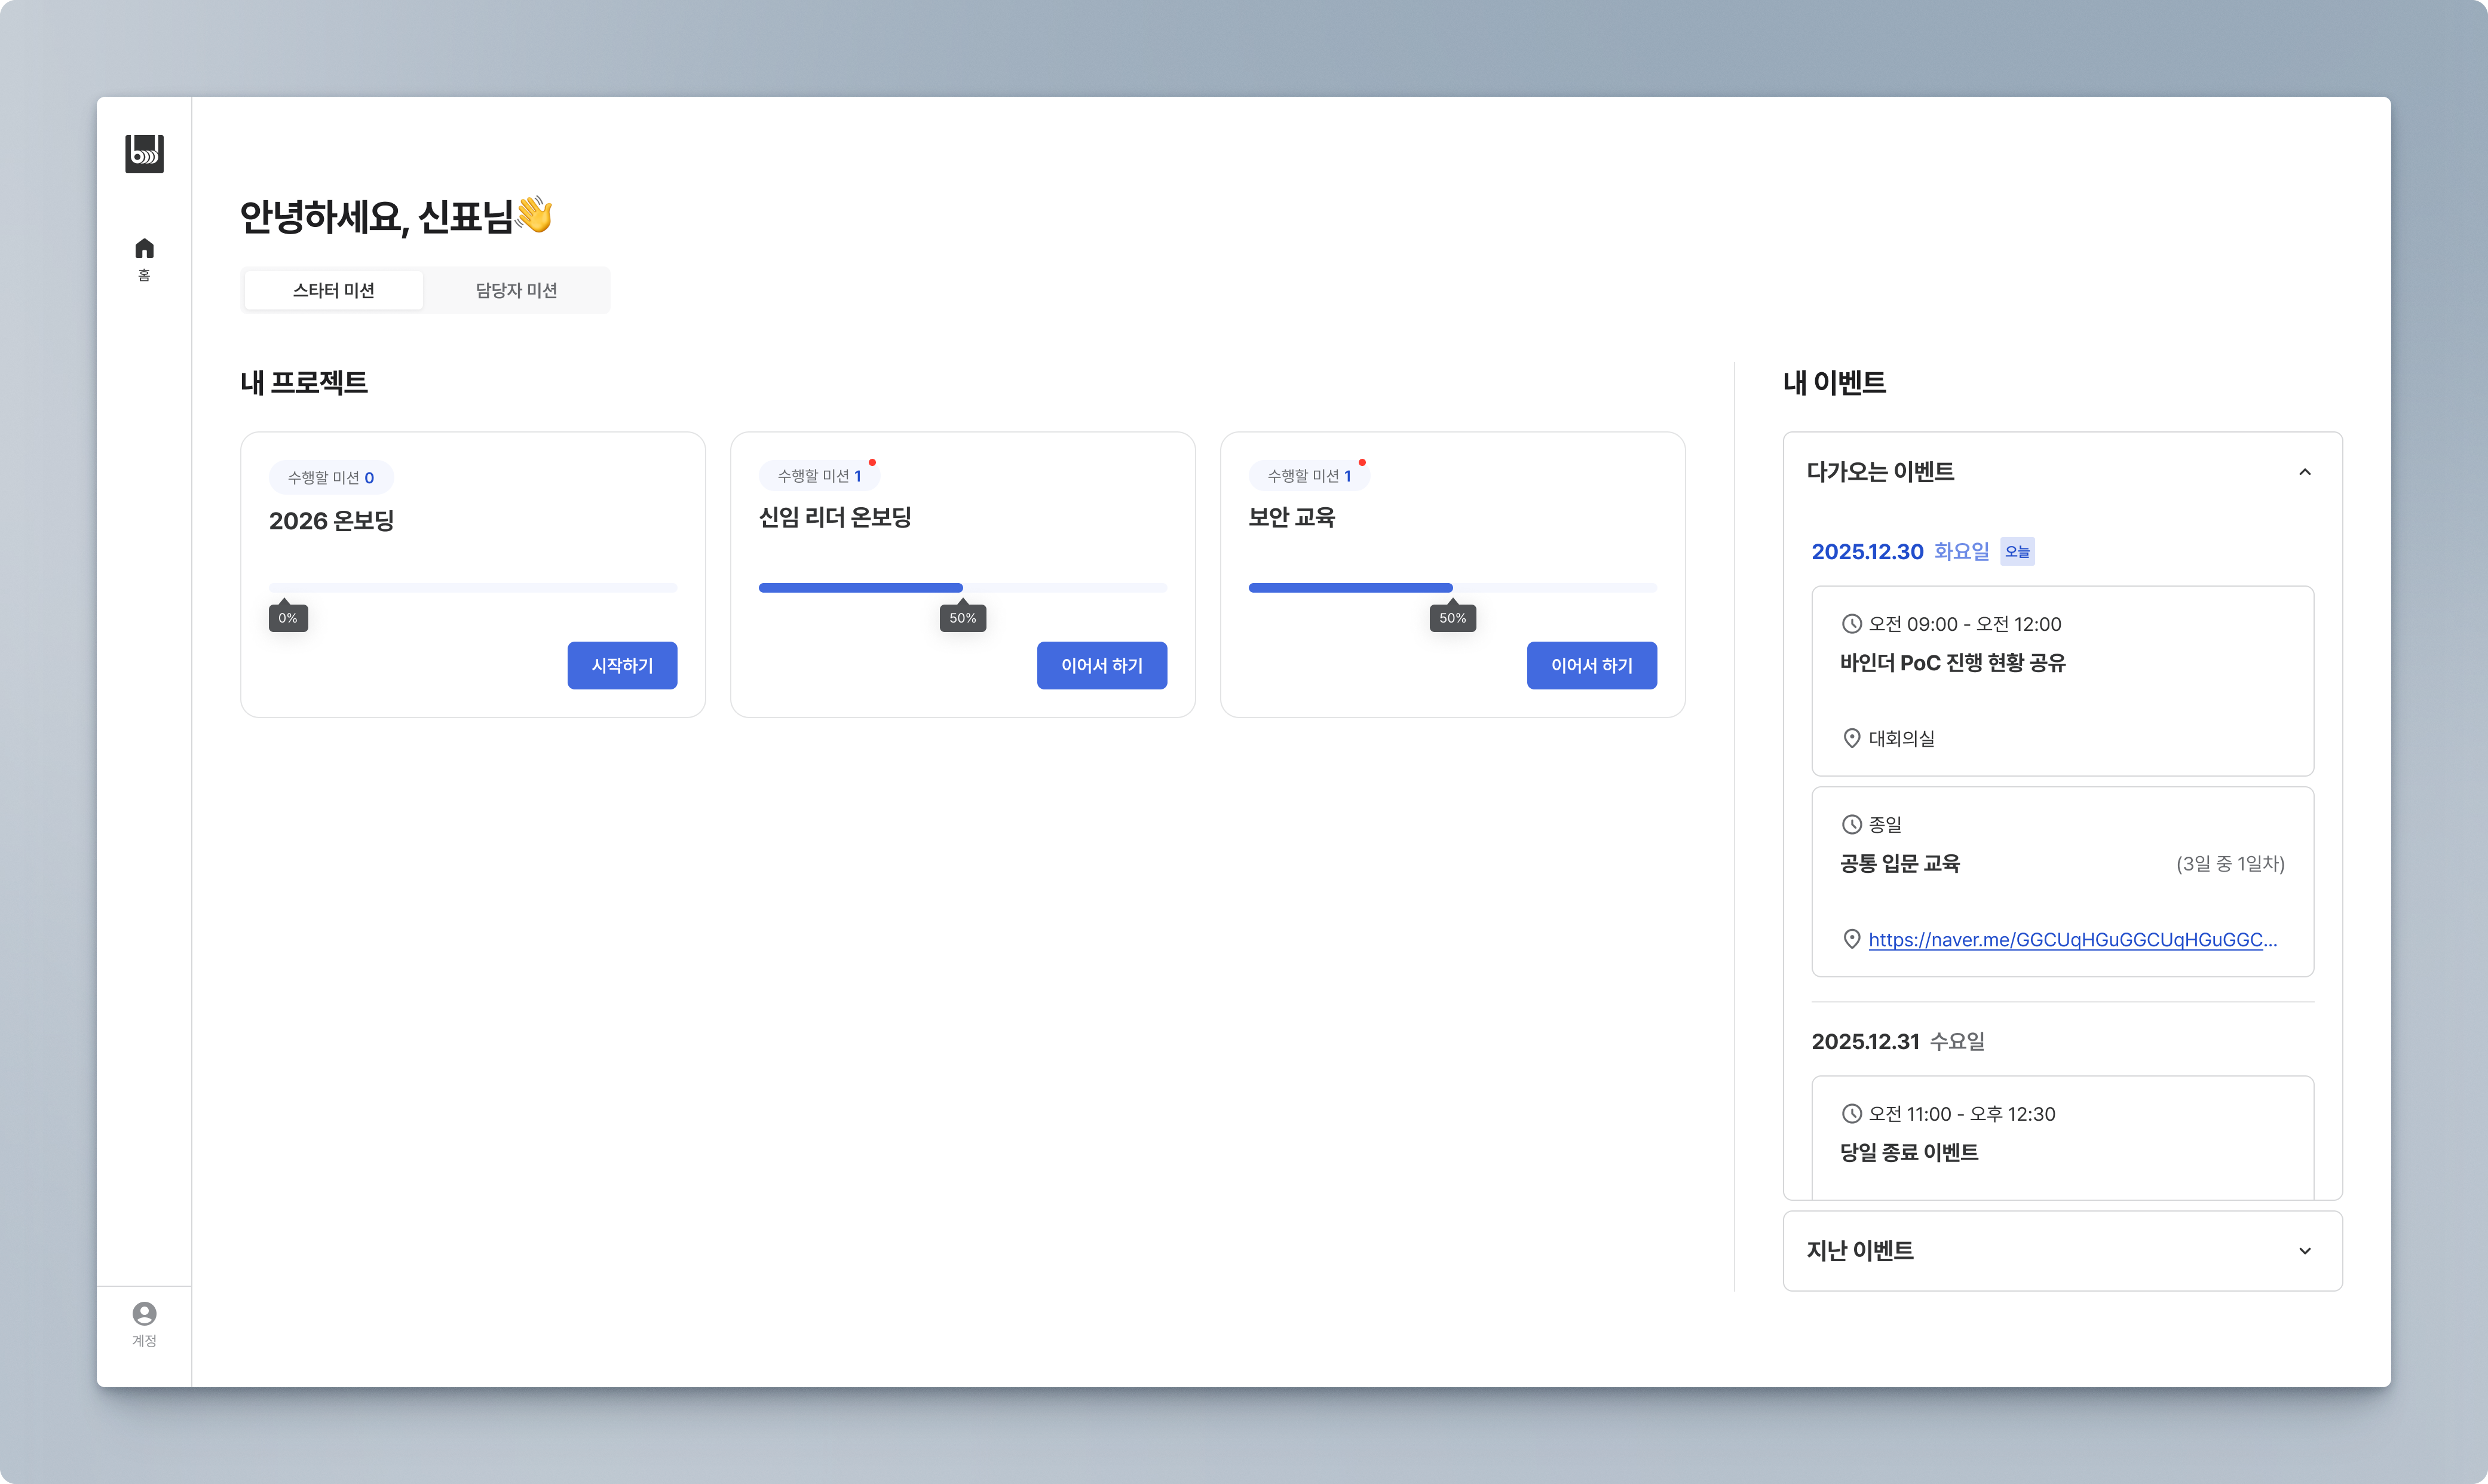Switch to the 스타터 미션 tab
This screenshot has height=1484, width=2488.
(x=333, y=290)
